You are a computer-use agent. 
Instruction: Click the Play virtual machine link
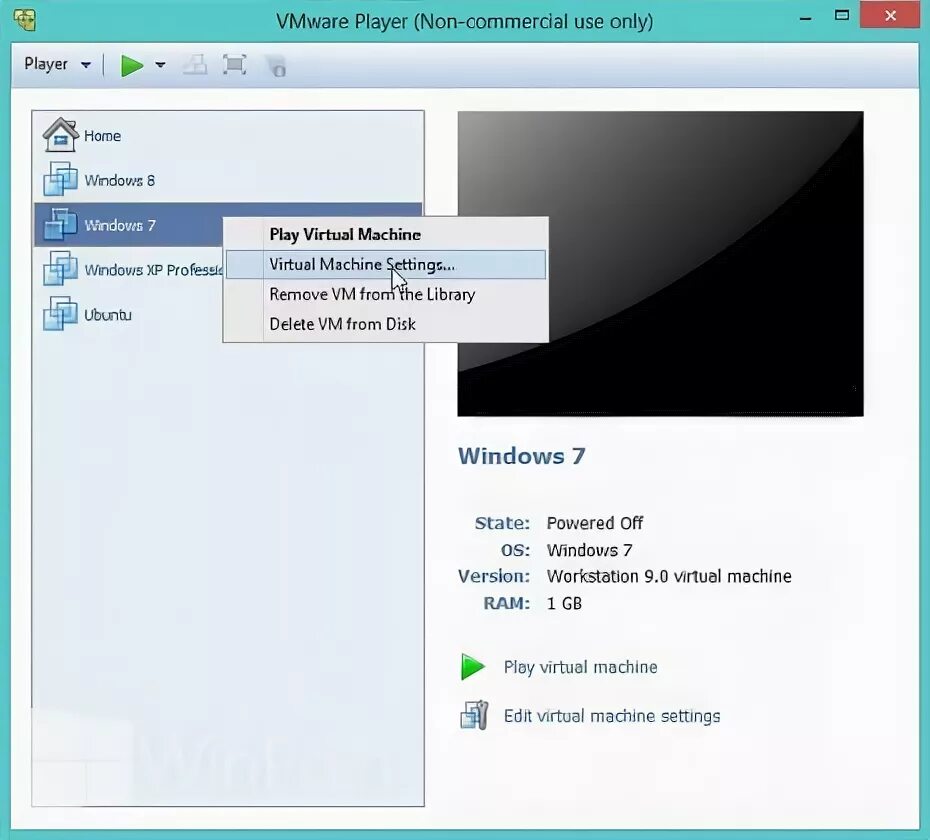click(x=580, y=667)
